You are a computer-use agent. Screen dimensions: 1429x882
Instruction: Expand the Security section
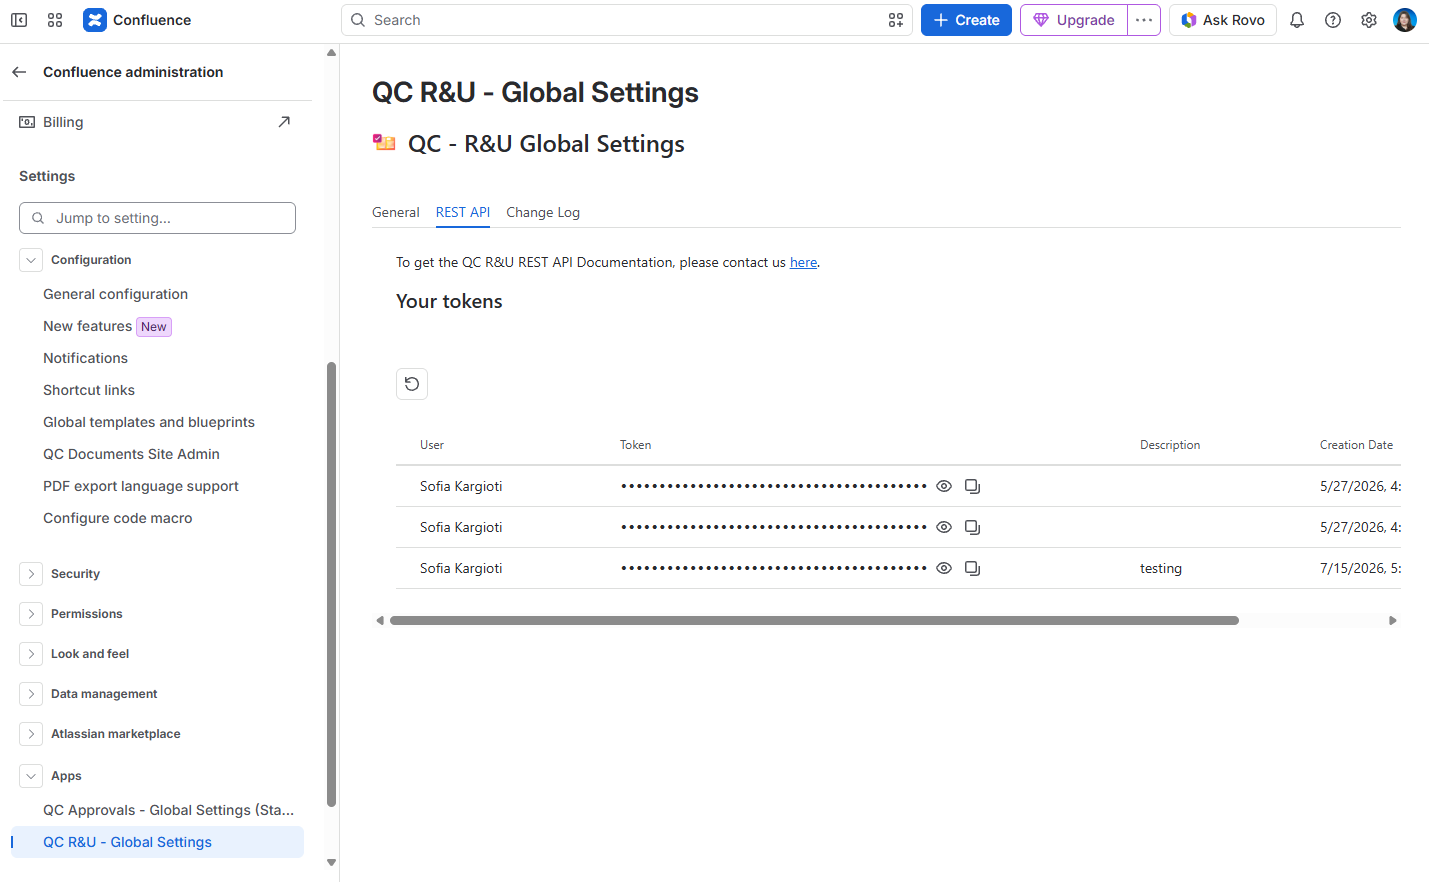[x=31, y=574]
